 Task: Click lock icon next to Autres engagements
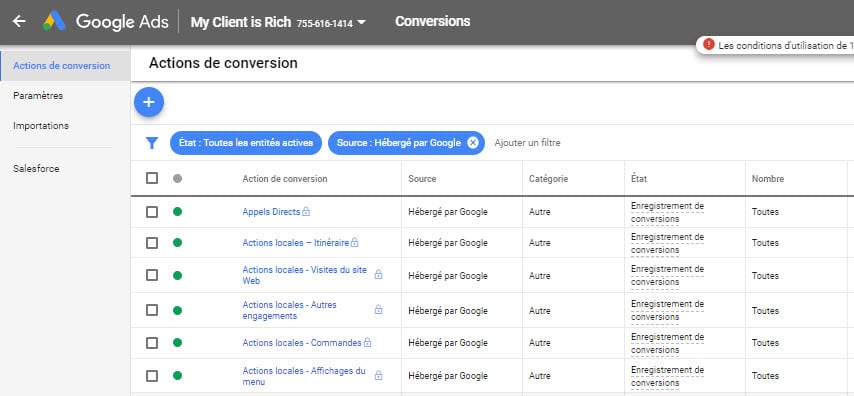pos(379,309)
